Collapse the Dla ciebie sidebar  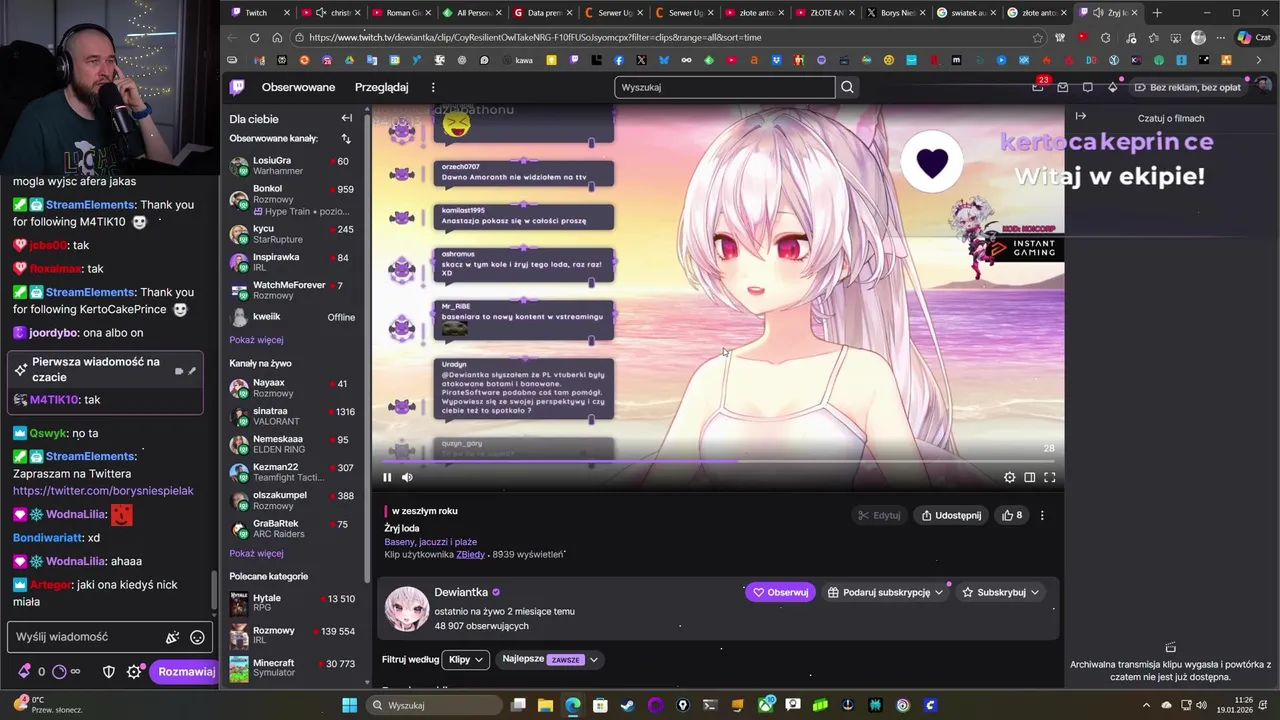tap(346, 118)
